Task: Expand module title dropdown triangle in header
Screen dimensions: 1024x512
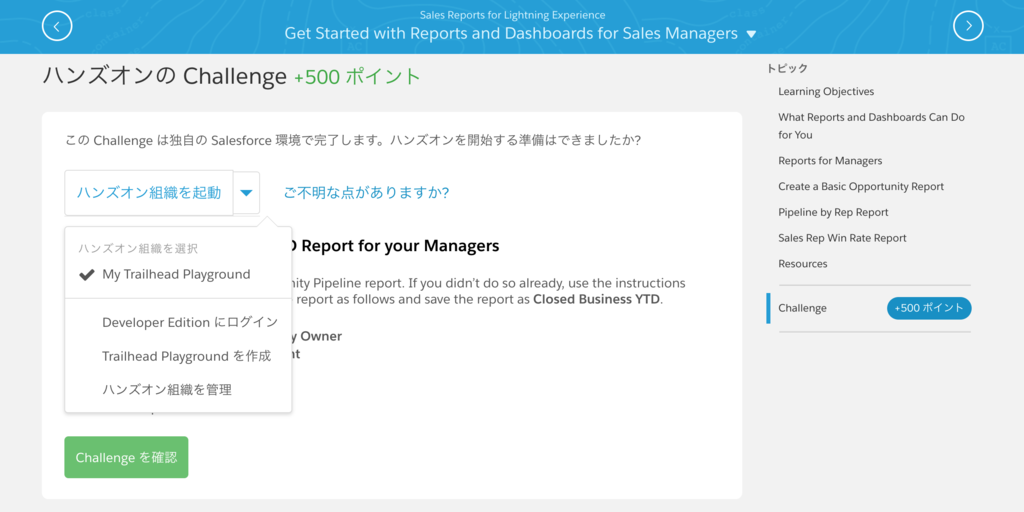Action: click(751, 34)
